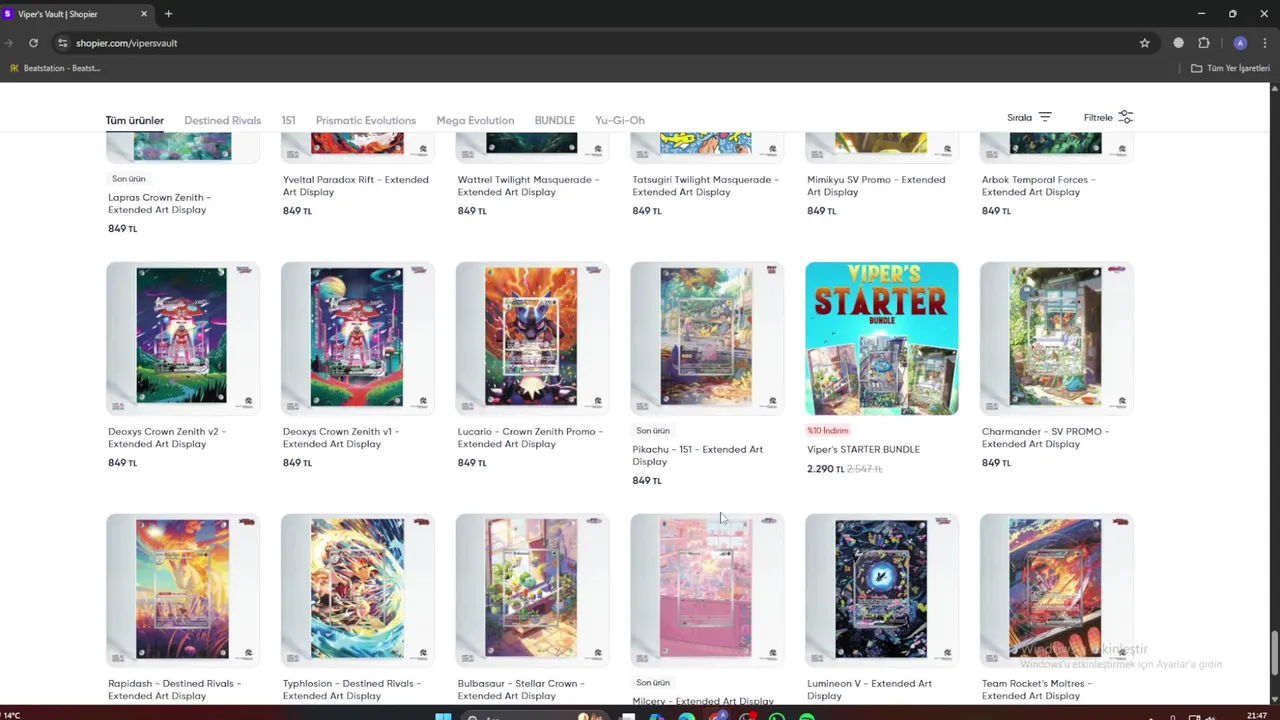Open the BUNDLE category
This screenshot has width=1280, height=720.
(554, 120)
